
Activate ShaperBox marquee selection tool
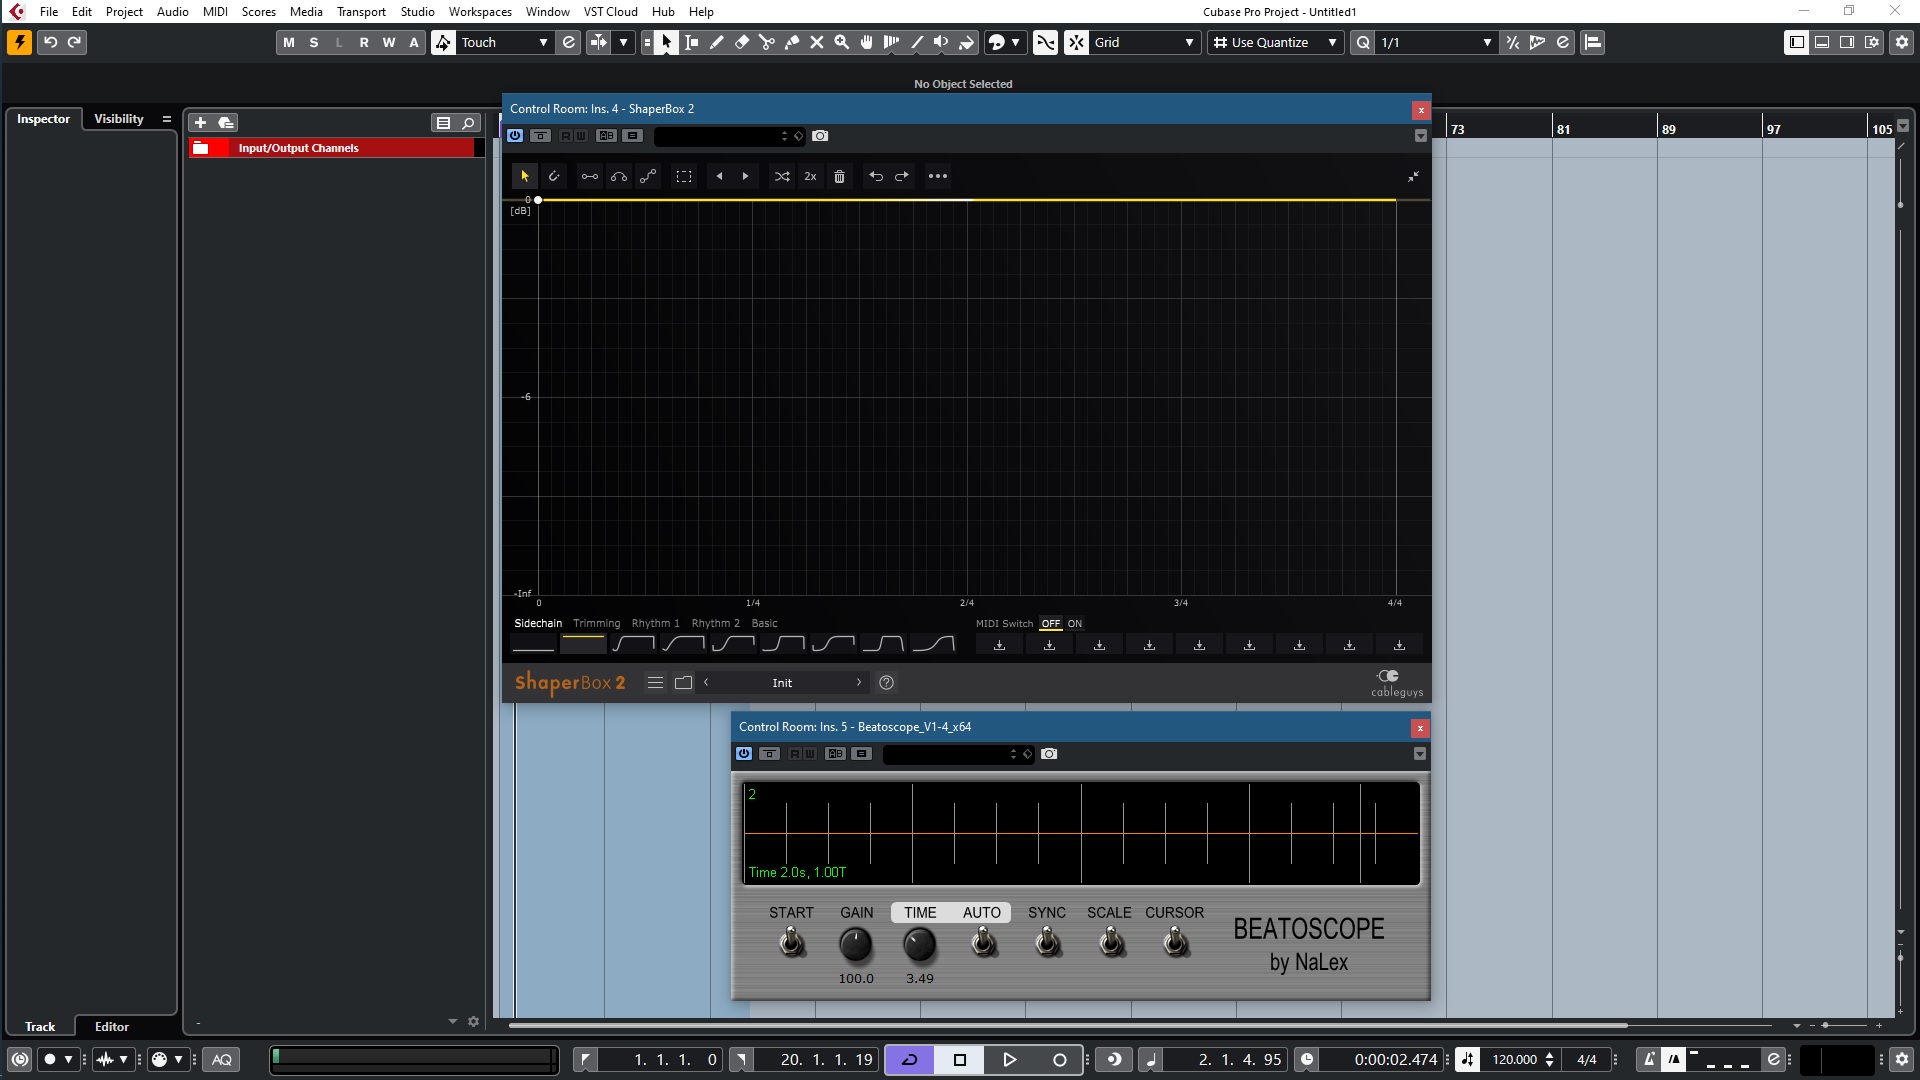[x=684, y=176]
